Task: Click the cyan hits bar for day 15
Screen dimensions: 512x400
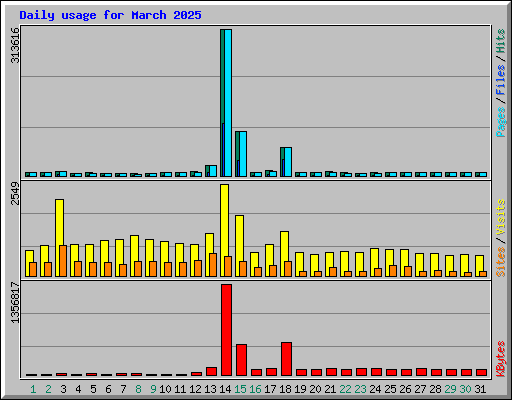Action: coord(243,154)
